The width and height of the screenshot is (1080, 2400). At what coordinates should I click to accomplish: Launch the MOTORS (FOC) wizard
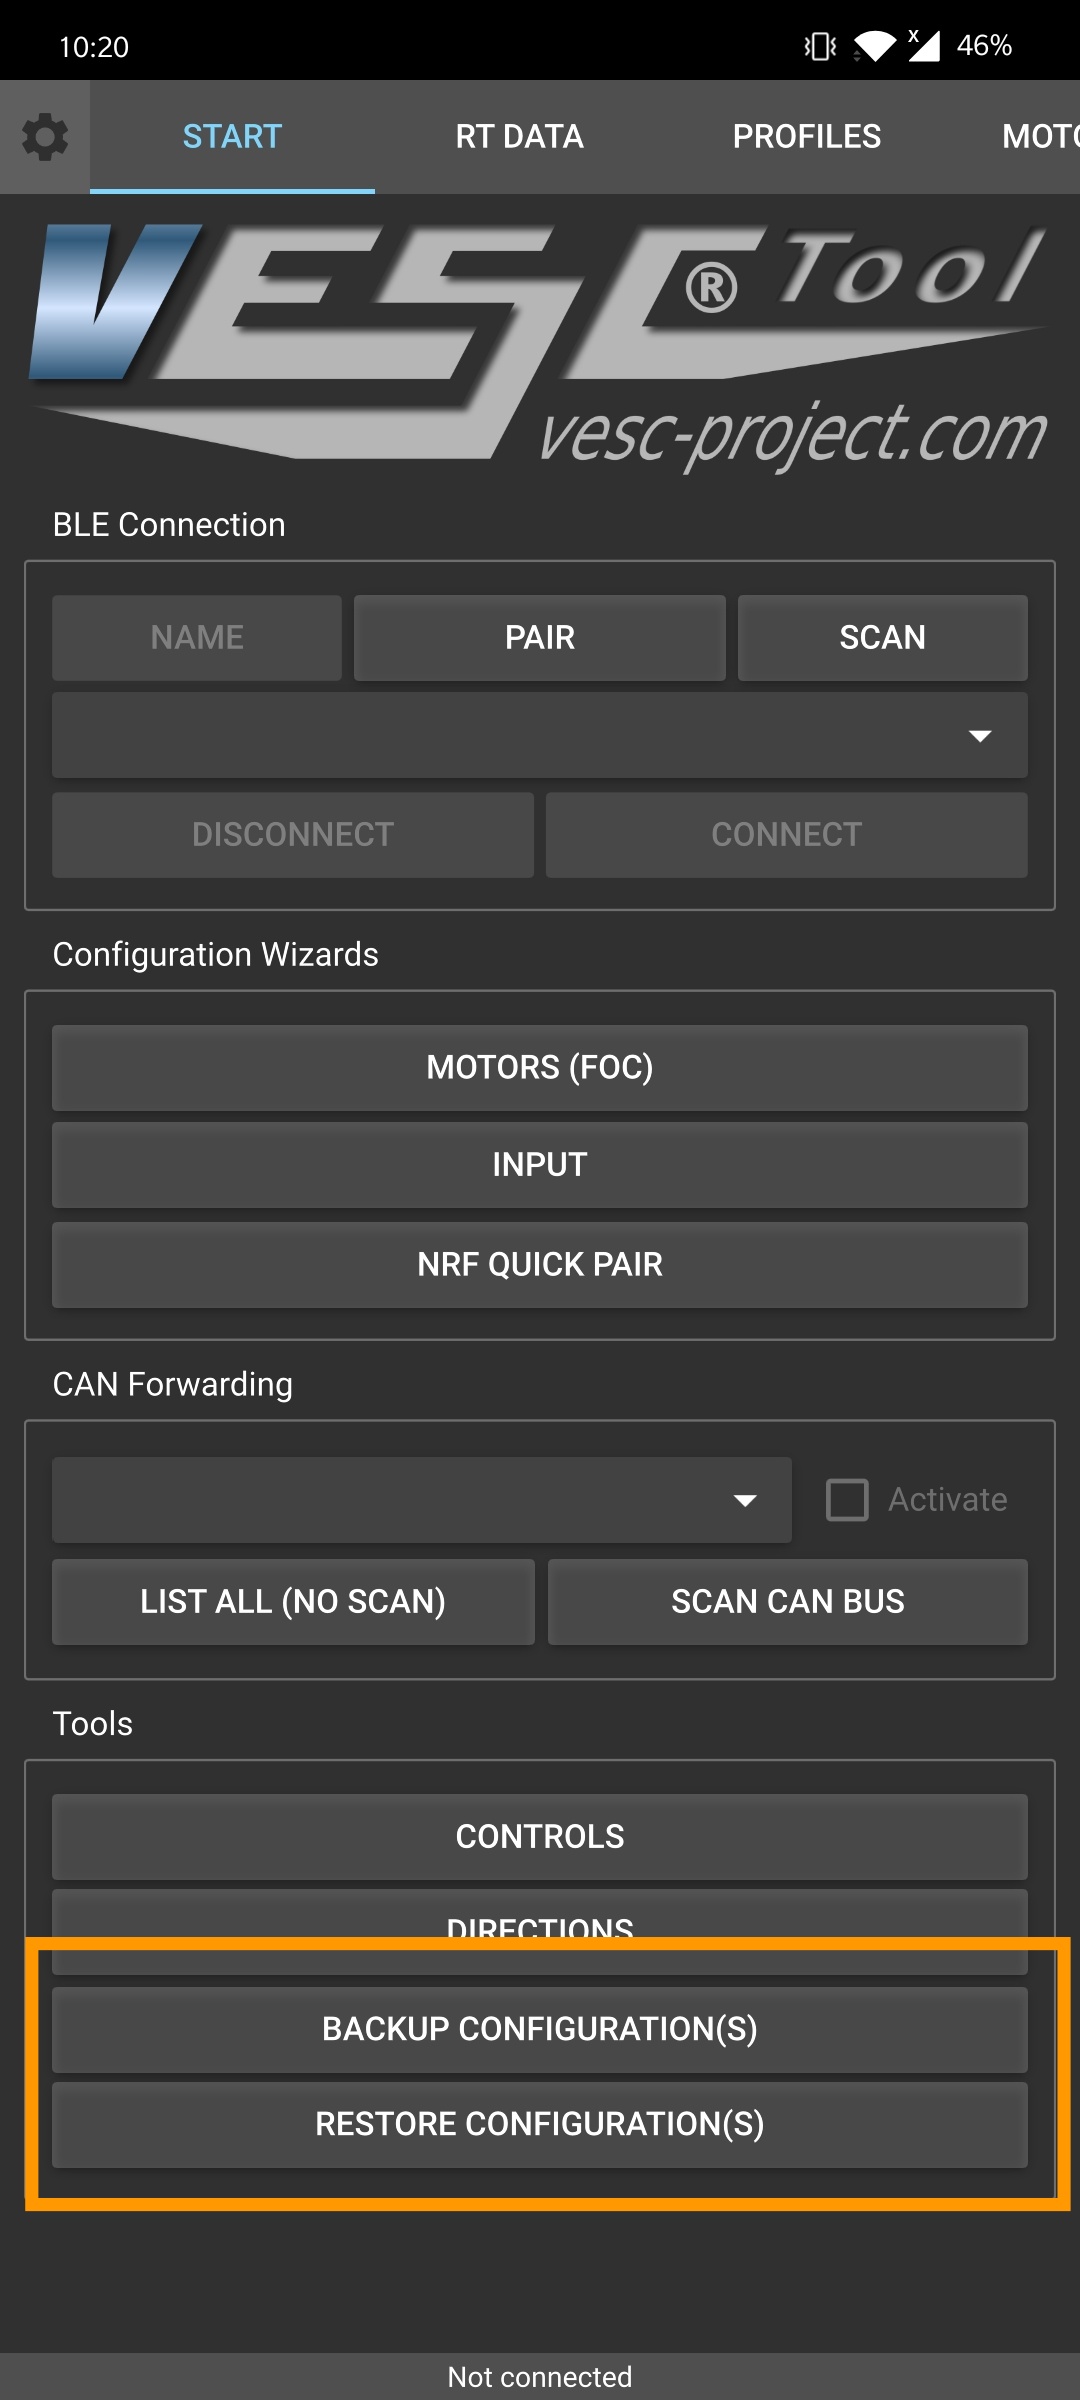point(540,1067)
